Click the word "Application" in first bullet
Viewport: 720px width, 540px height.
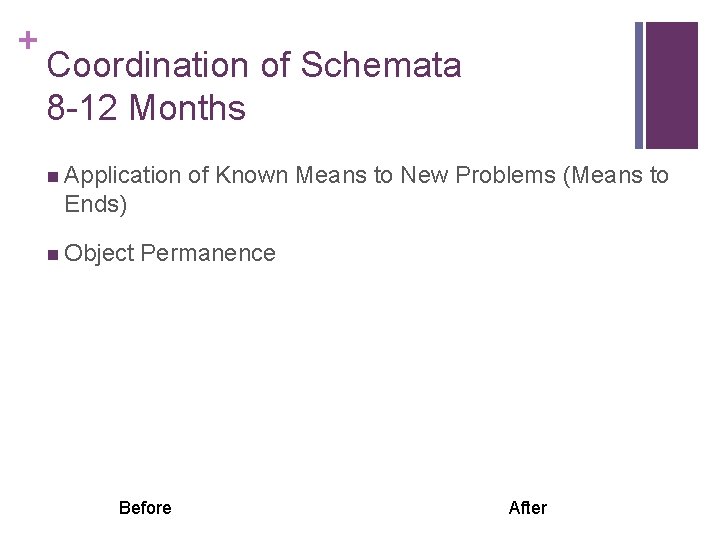tap(122, 177)
